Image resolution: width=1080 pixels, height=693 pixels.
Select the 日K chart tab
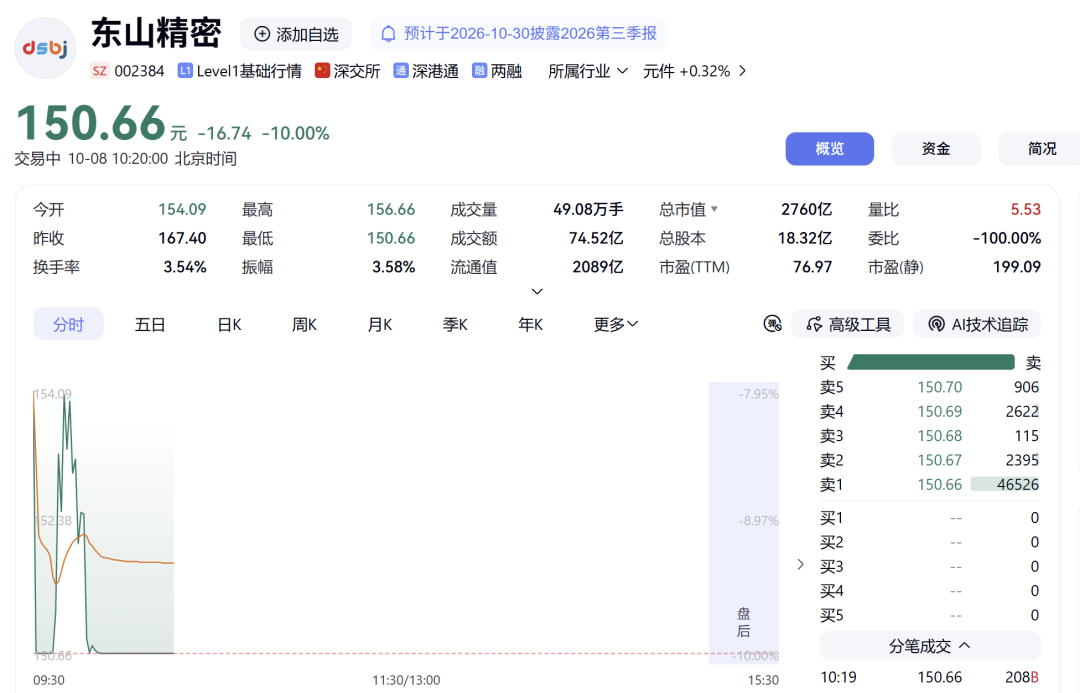(229, 324)
